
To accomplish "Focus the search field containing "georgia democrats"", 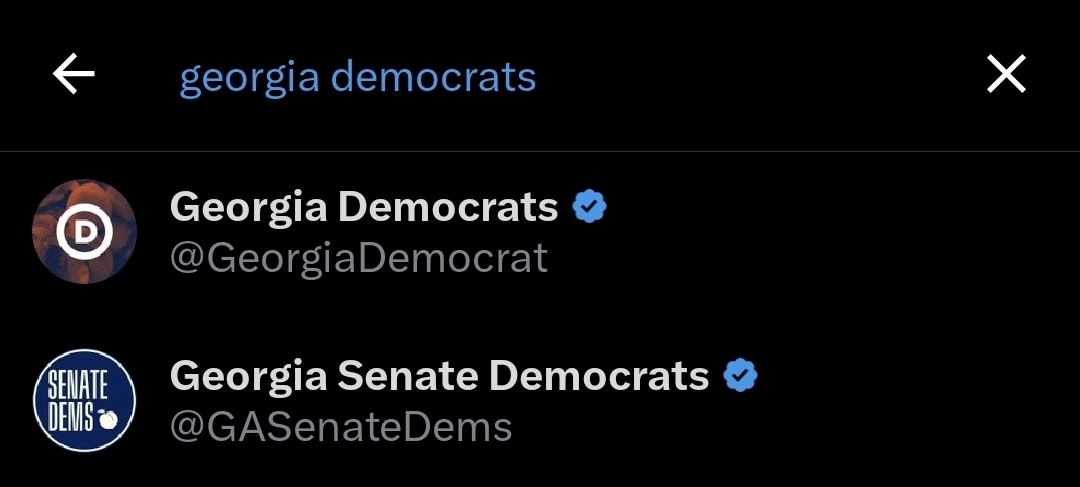I will pos(358,77).
